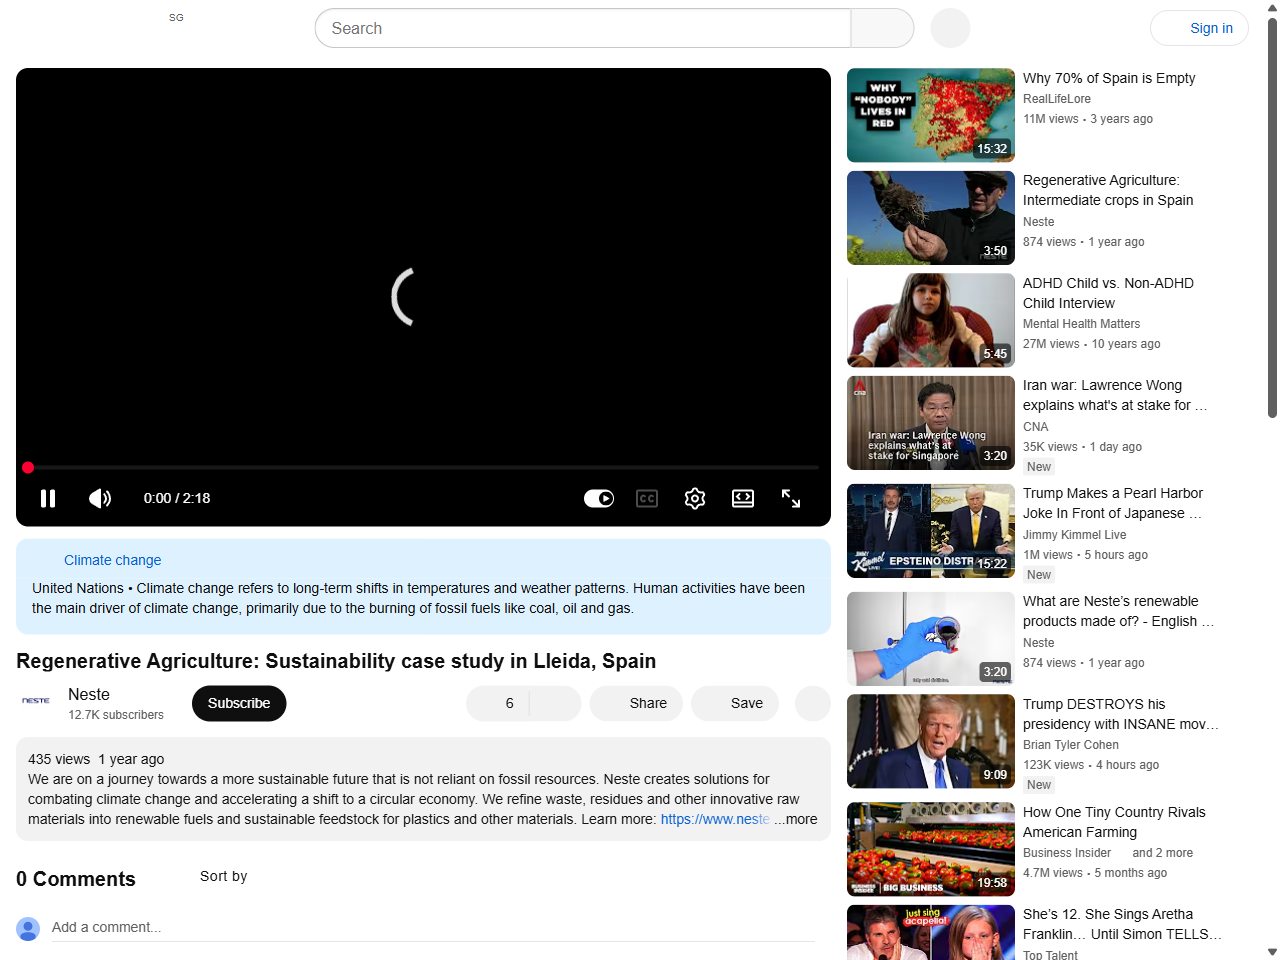This screenshot has width=1280, height=960.
Task: Click '12.7K subscribers' text
Action: 116,715
